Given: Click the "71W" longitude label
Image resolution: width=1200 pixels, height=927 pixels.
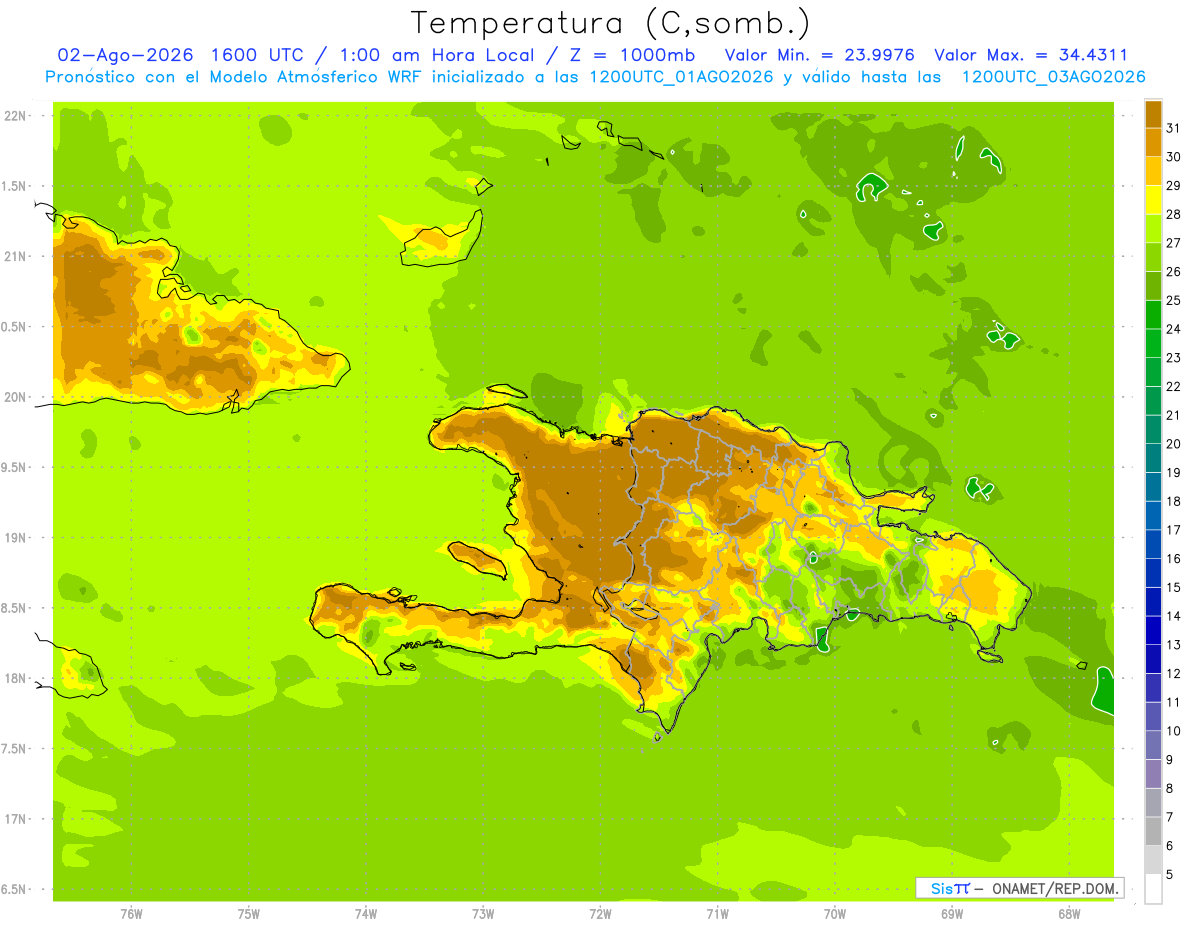Looking at the screenshot, I should 717,914.
